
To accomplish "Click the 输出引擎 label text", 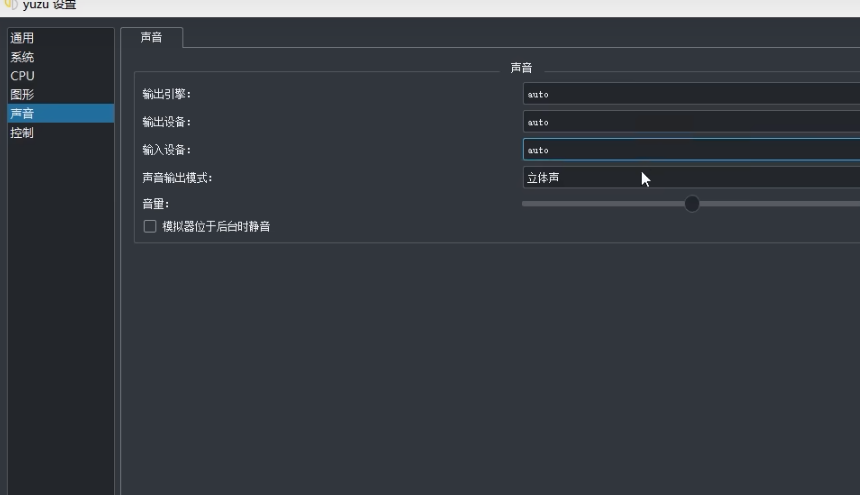I will (x=166, y=94).
